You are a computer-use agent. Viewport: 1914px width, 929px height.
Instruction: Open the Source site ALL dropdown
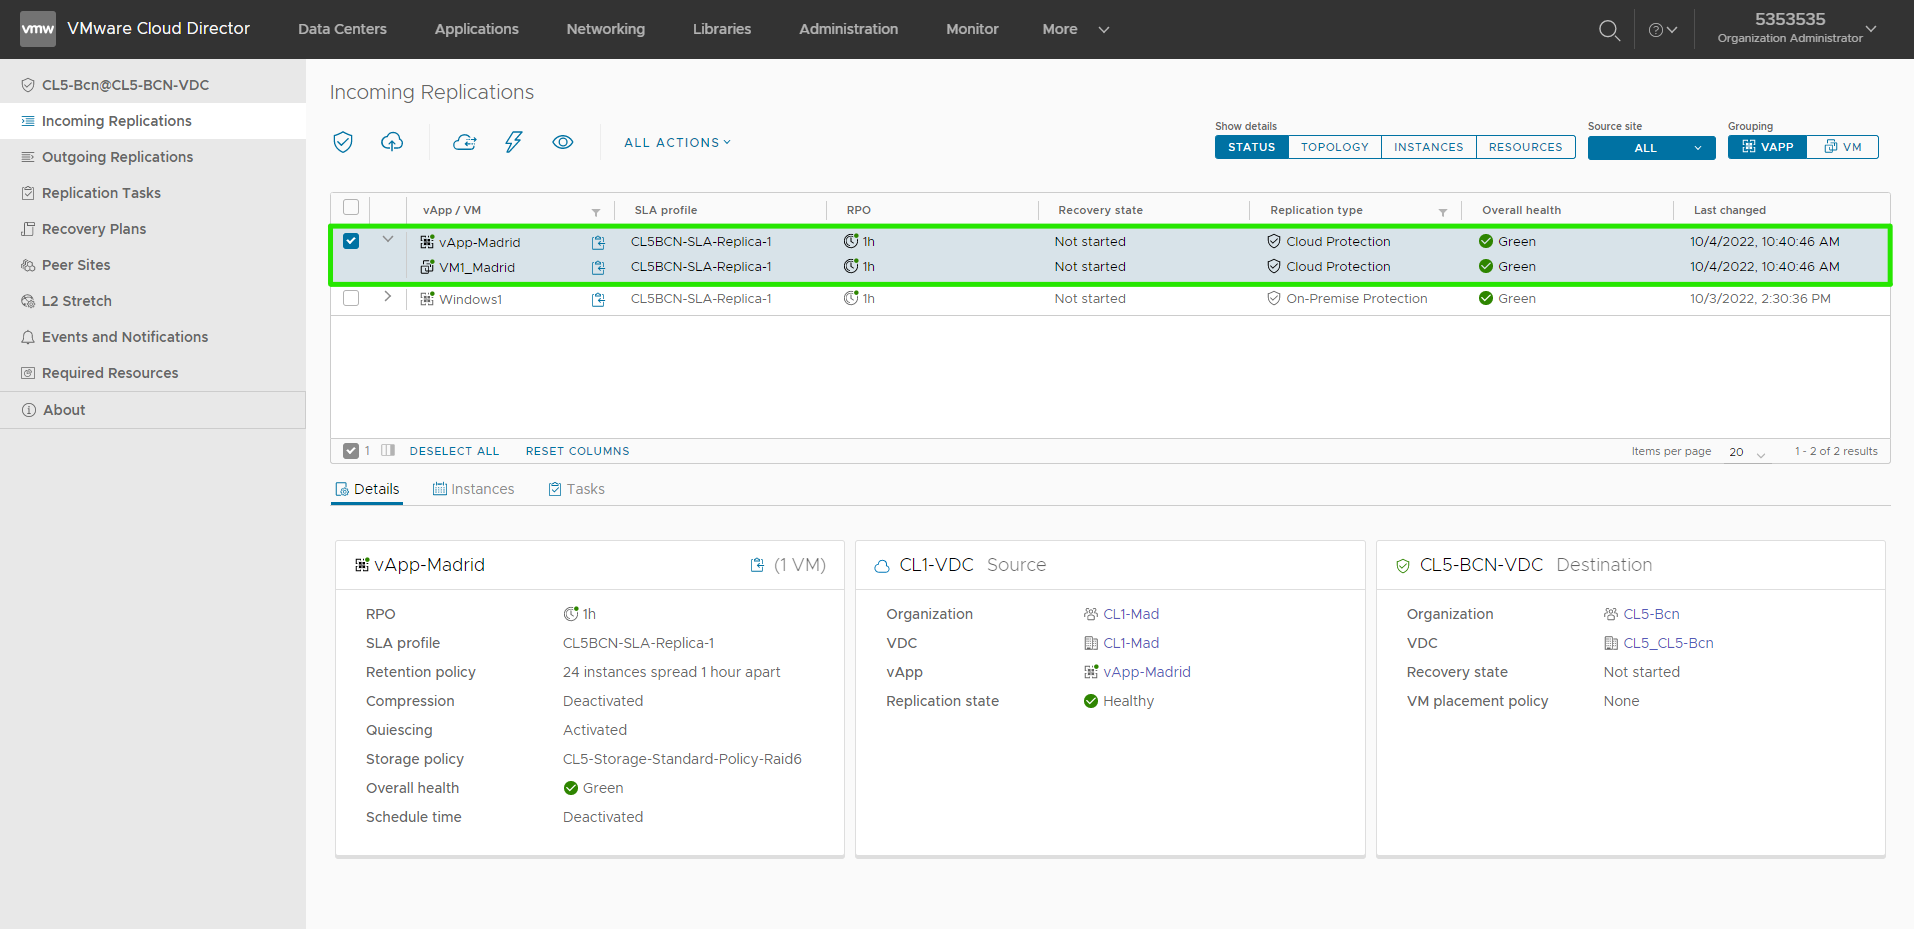click(x=1652, y=148)
